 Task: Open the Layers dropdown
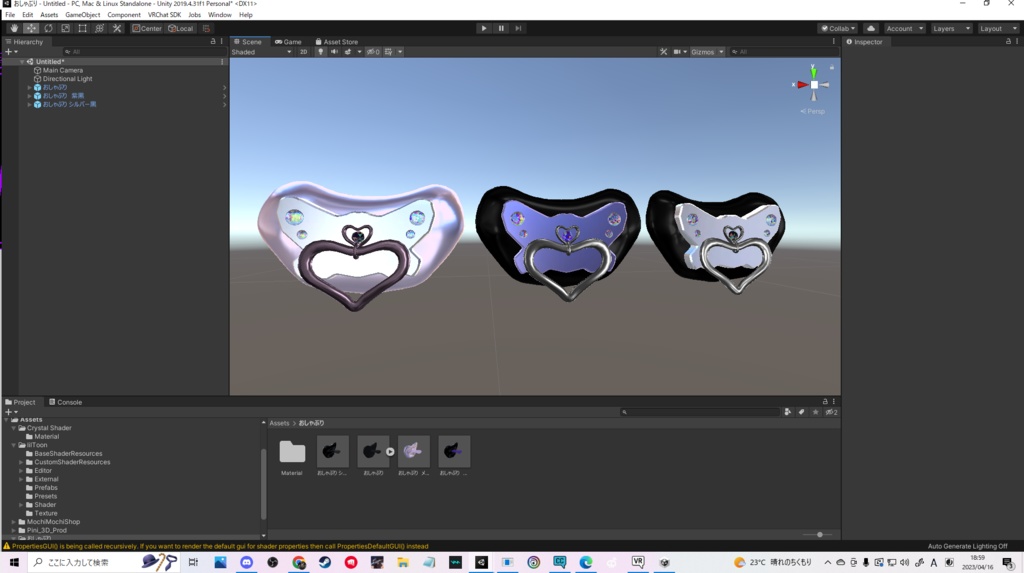click(x=951, y=28)
